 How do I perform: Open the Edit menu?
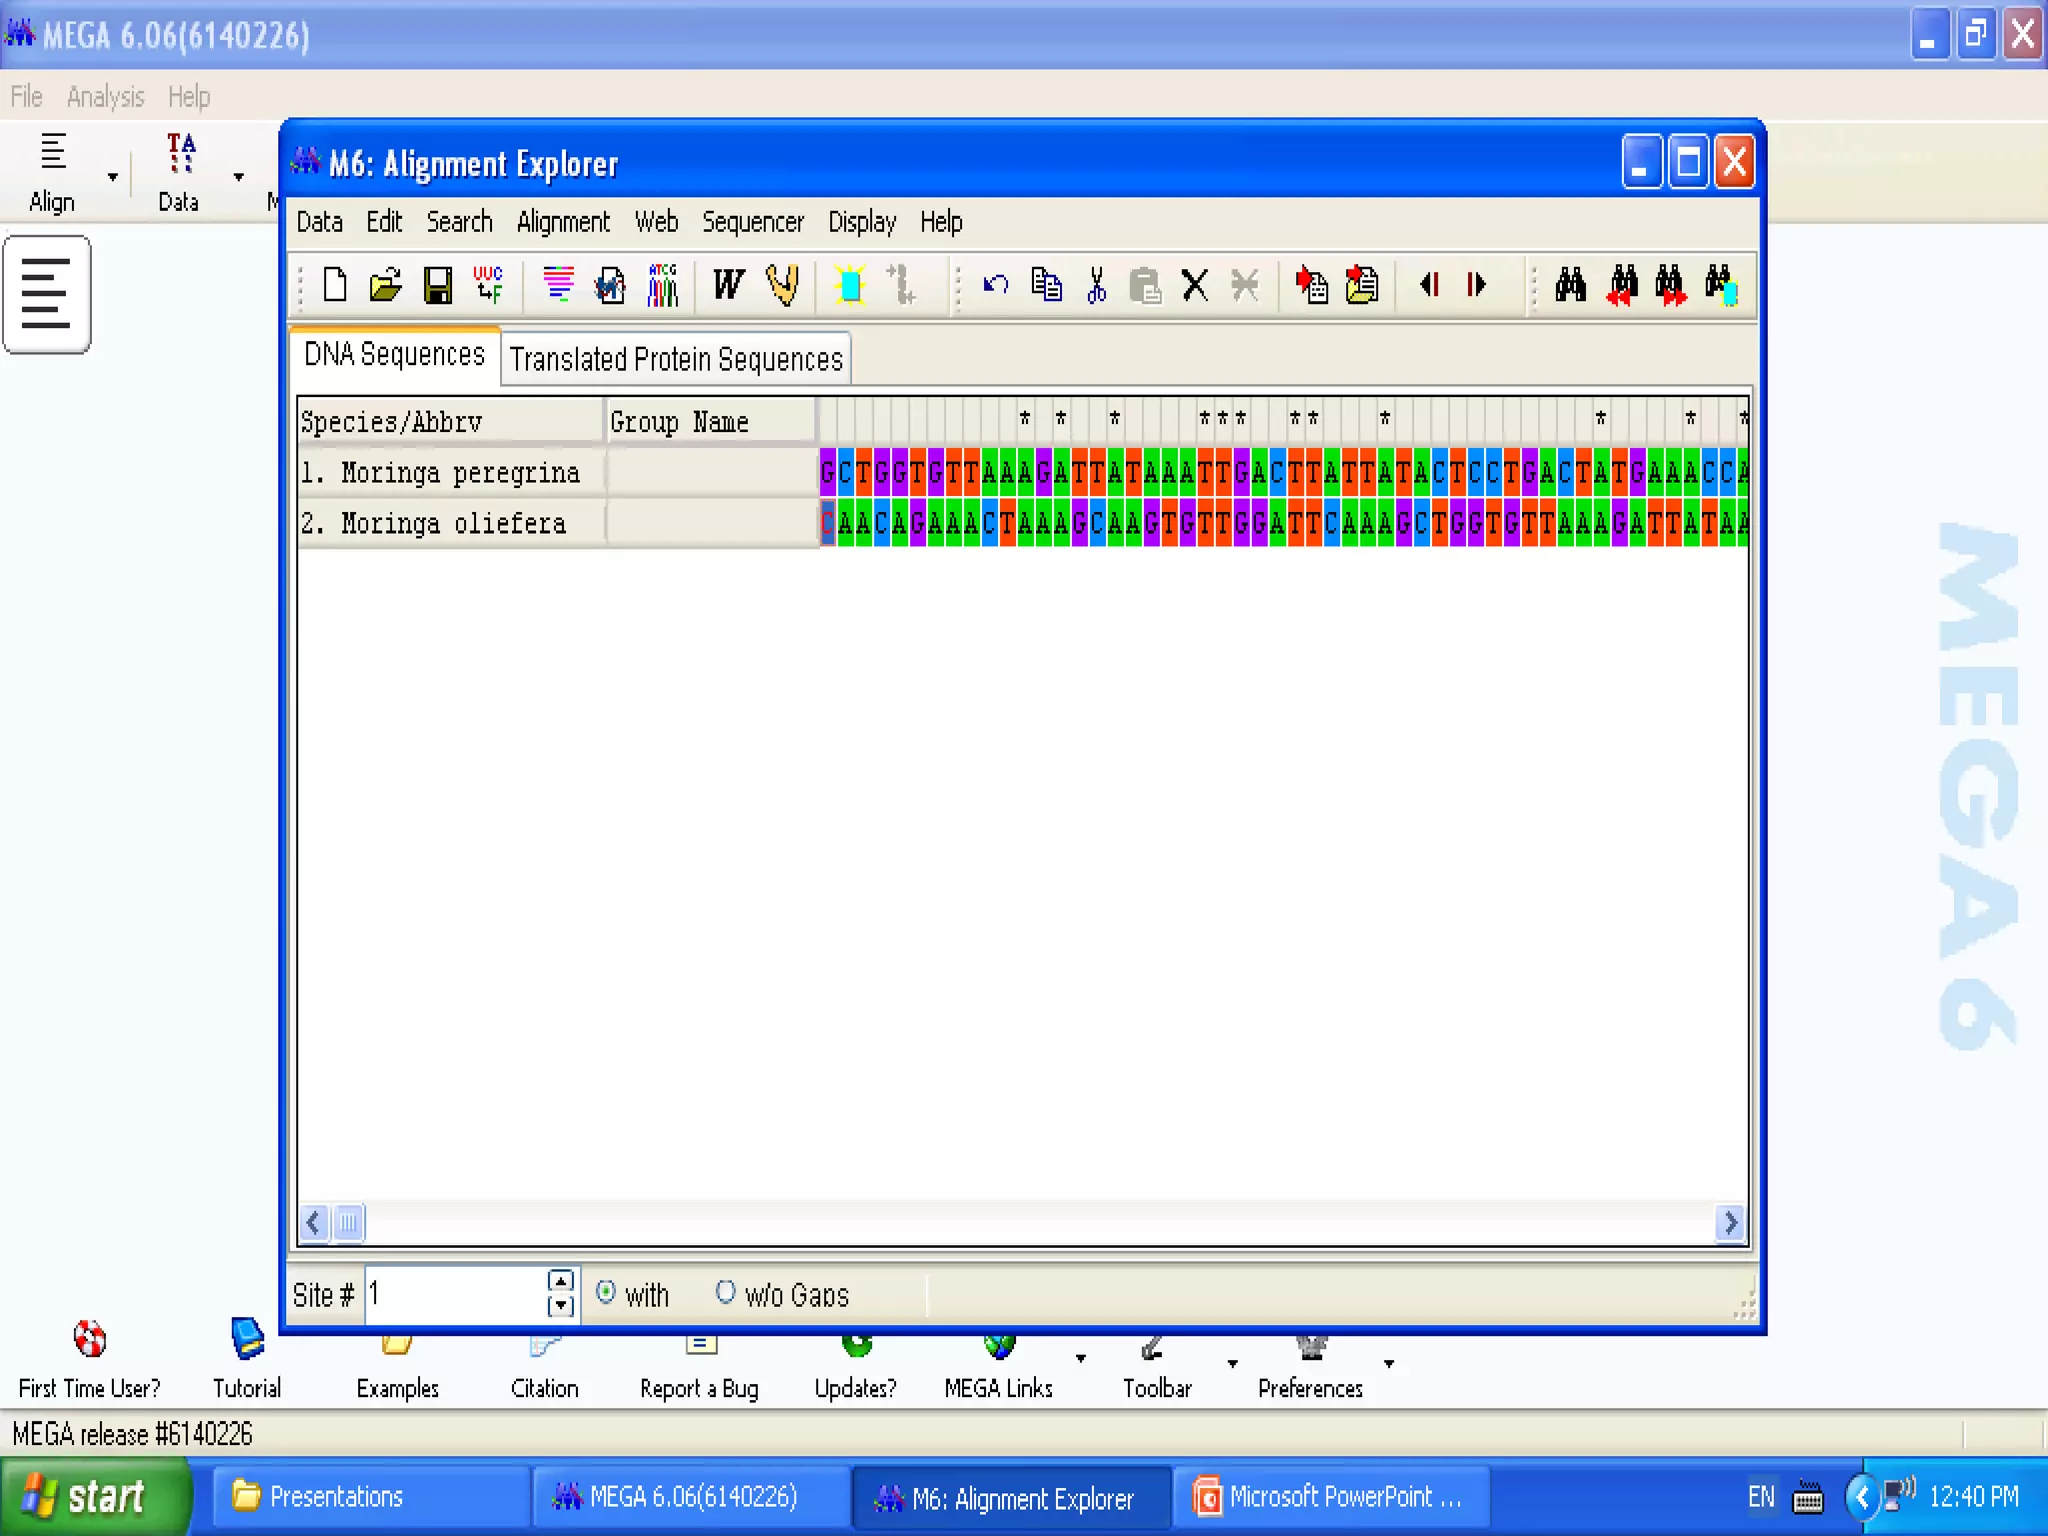[384, 222]
